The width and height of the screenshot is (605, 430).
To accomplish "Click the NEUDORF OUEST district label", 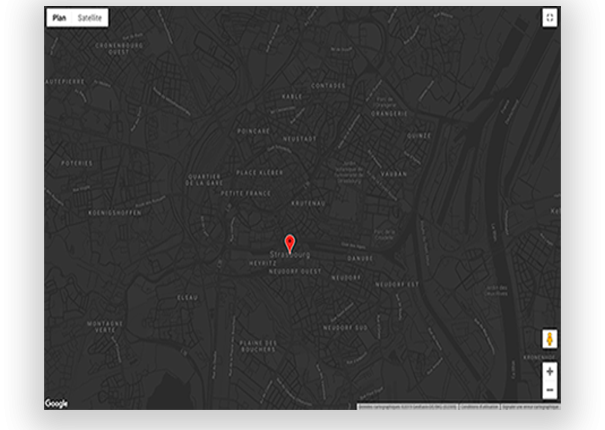I will pos(295,271).
